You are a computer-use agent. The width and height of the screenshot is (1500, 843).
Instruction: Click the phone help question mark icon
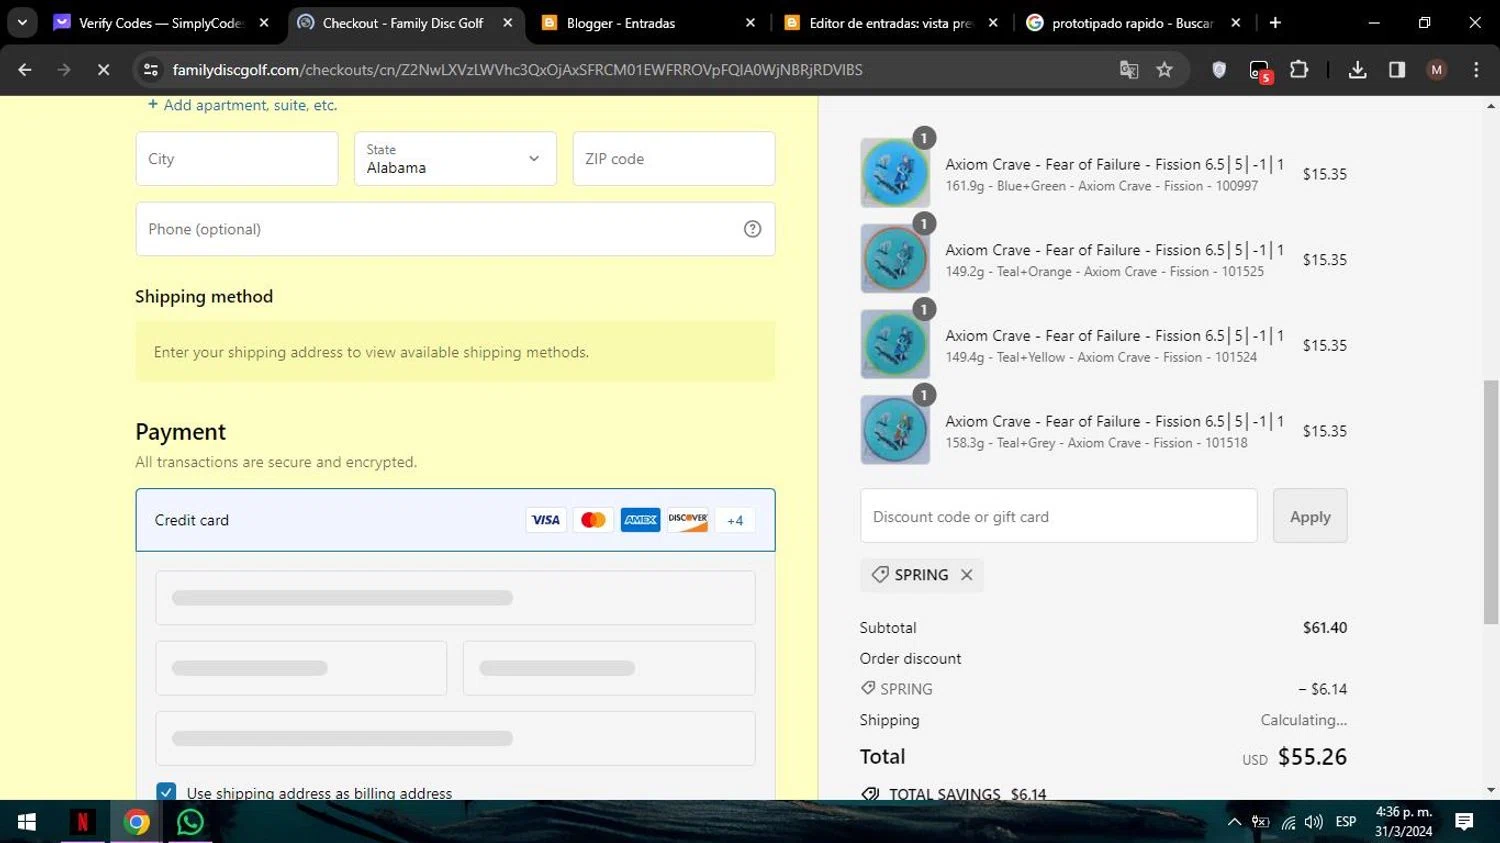pos(752,229)
